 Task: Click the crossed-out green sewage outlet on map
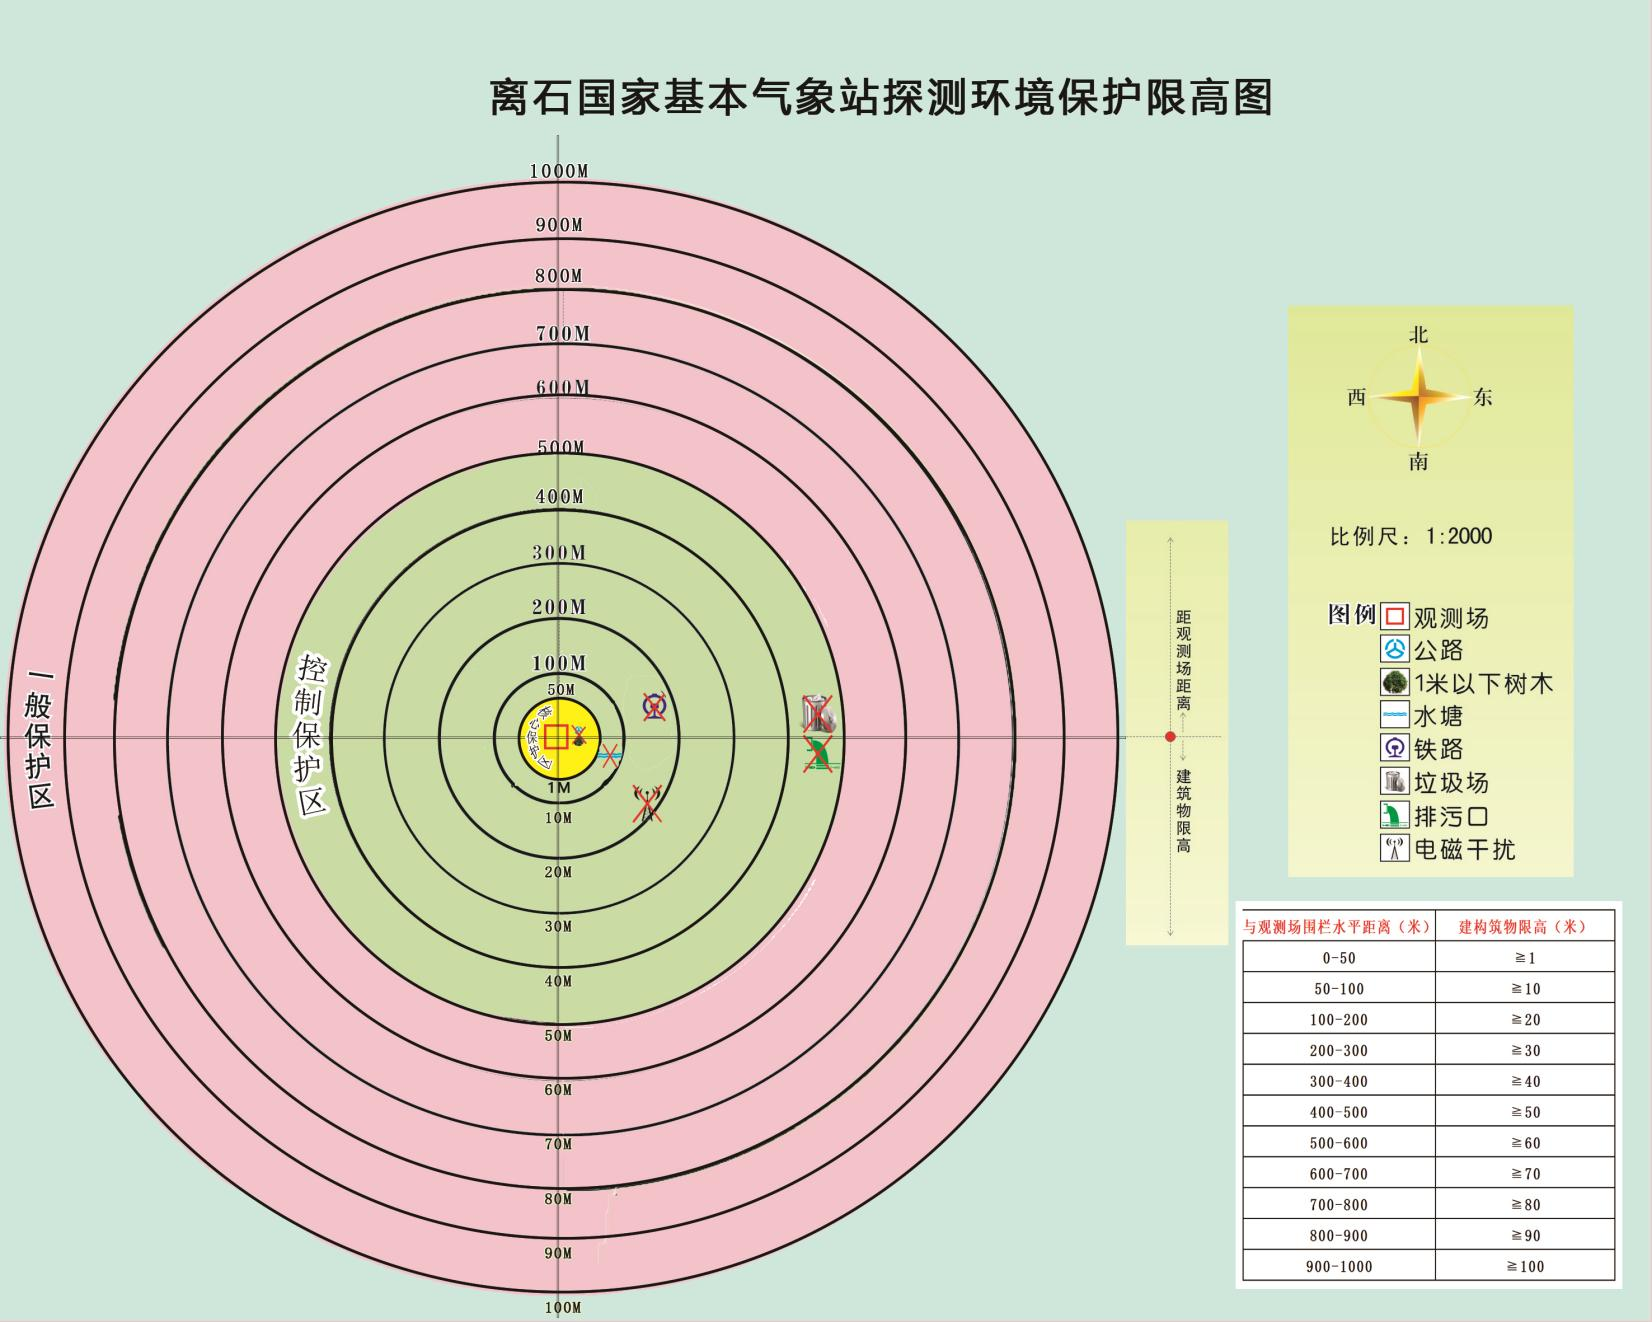coord(820,754)
